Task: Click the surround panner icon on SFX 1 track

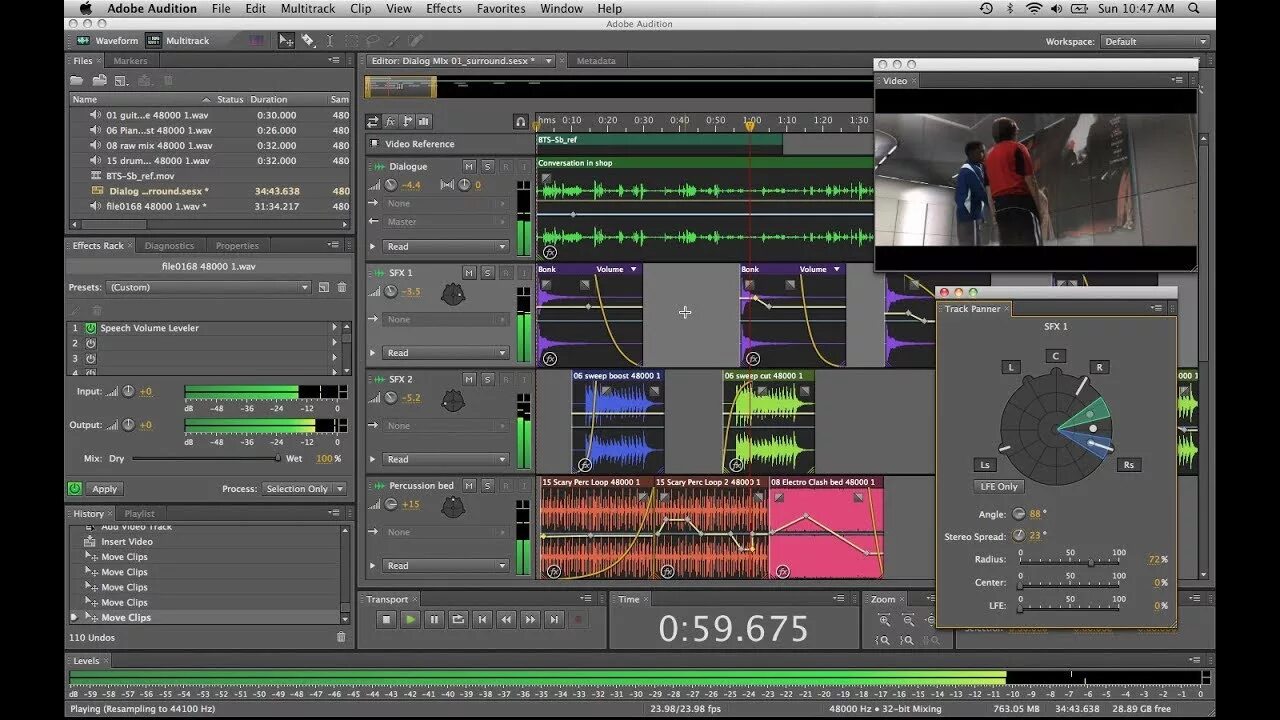Action: click(453, 293)
